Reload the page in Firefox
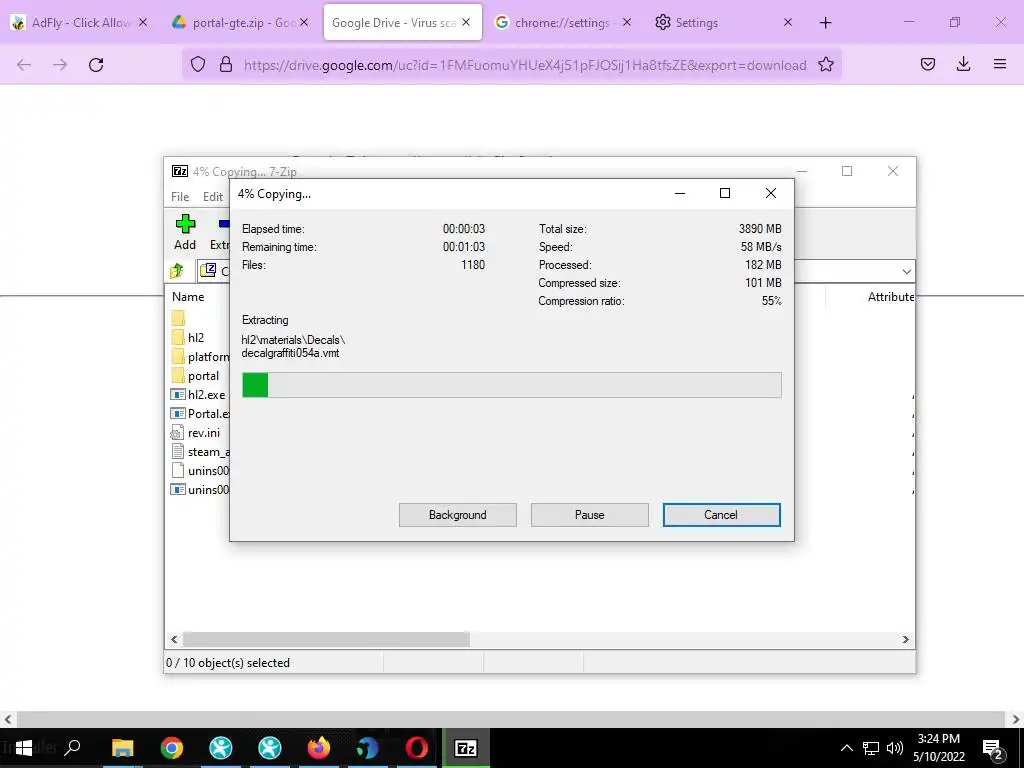This screenshot has width=1024, height=768. click(96, 65)
